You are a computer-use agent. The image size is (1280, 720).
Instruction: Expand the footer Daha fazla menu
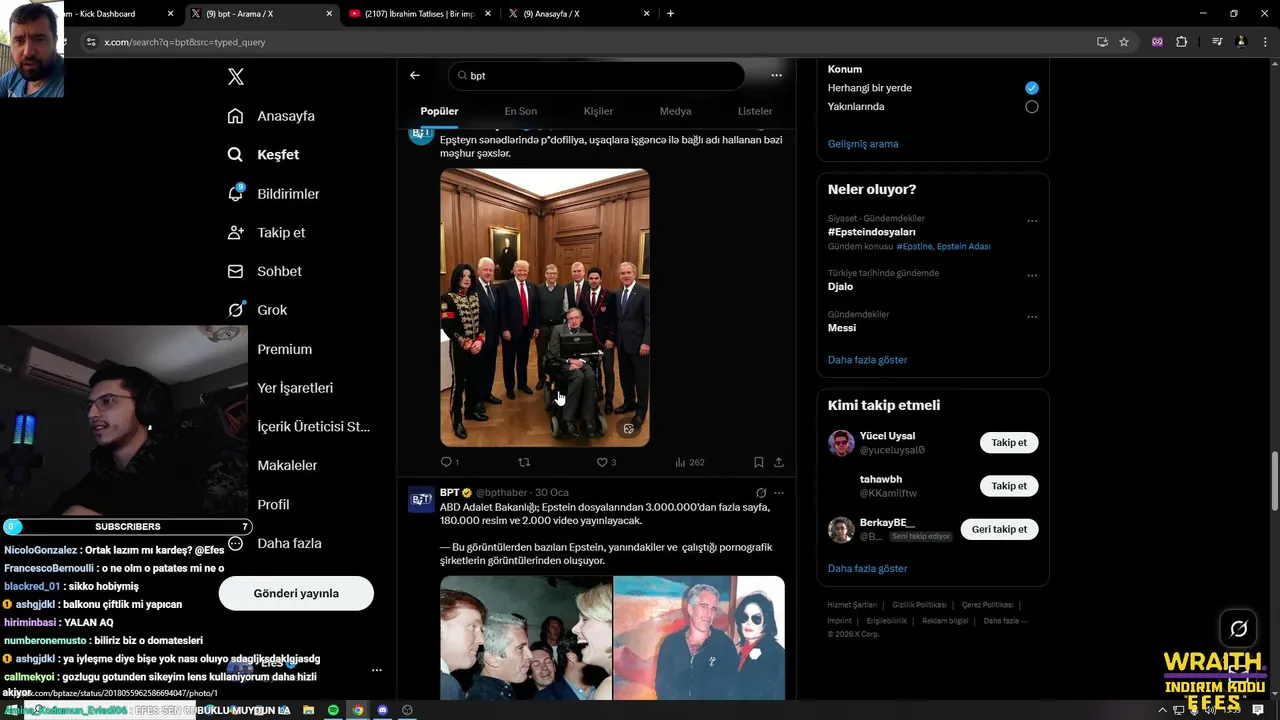(1004, 621)
